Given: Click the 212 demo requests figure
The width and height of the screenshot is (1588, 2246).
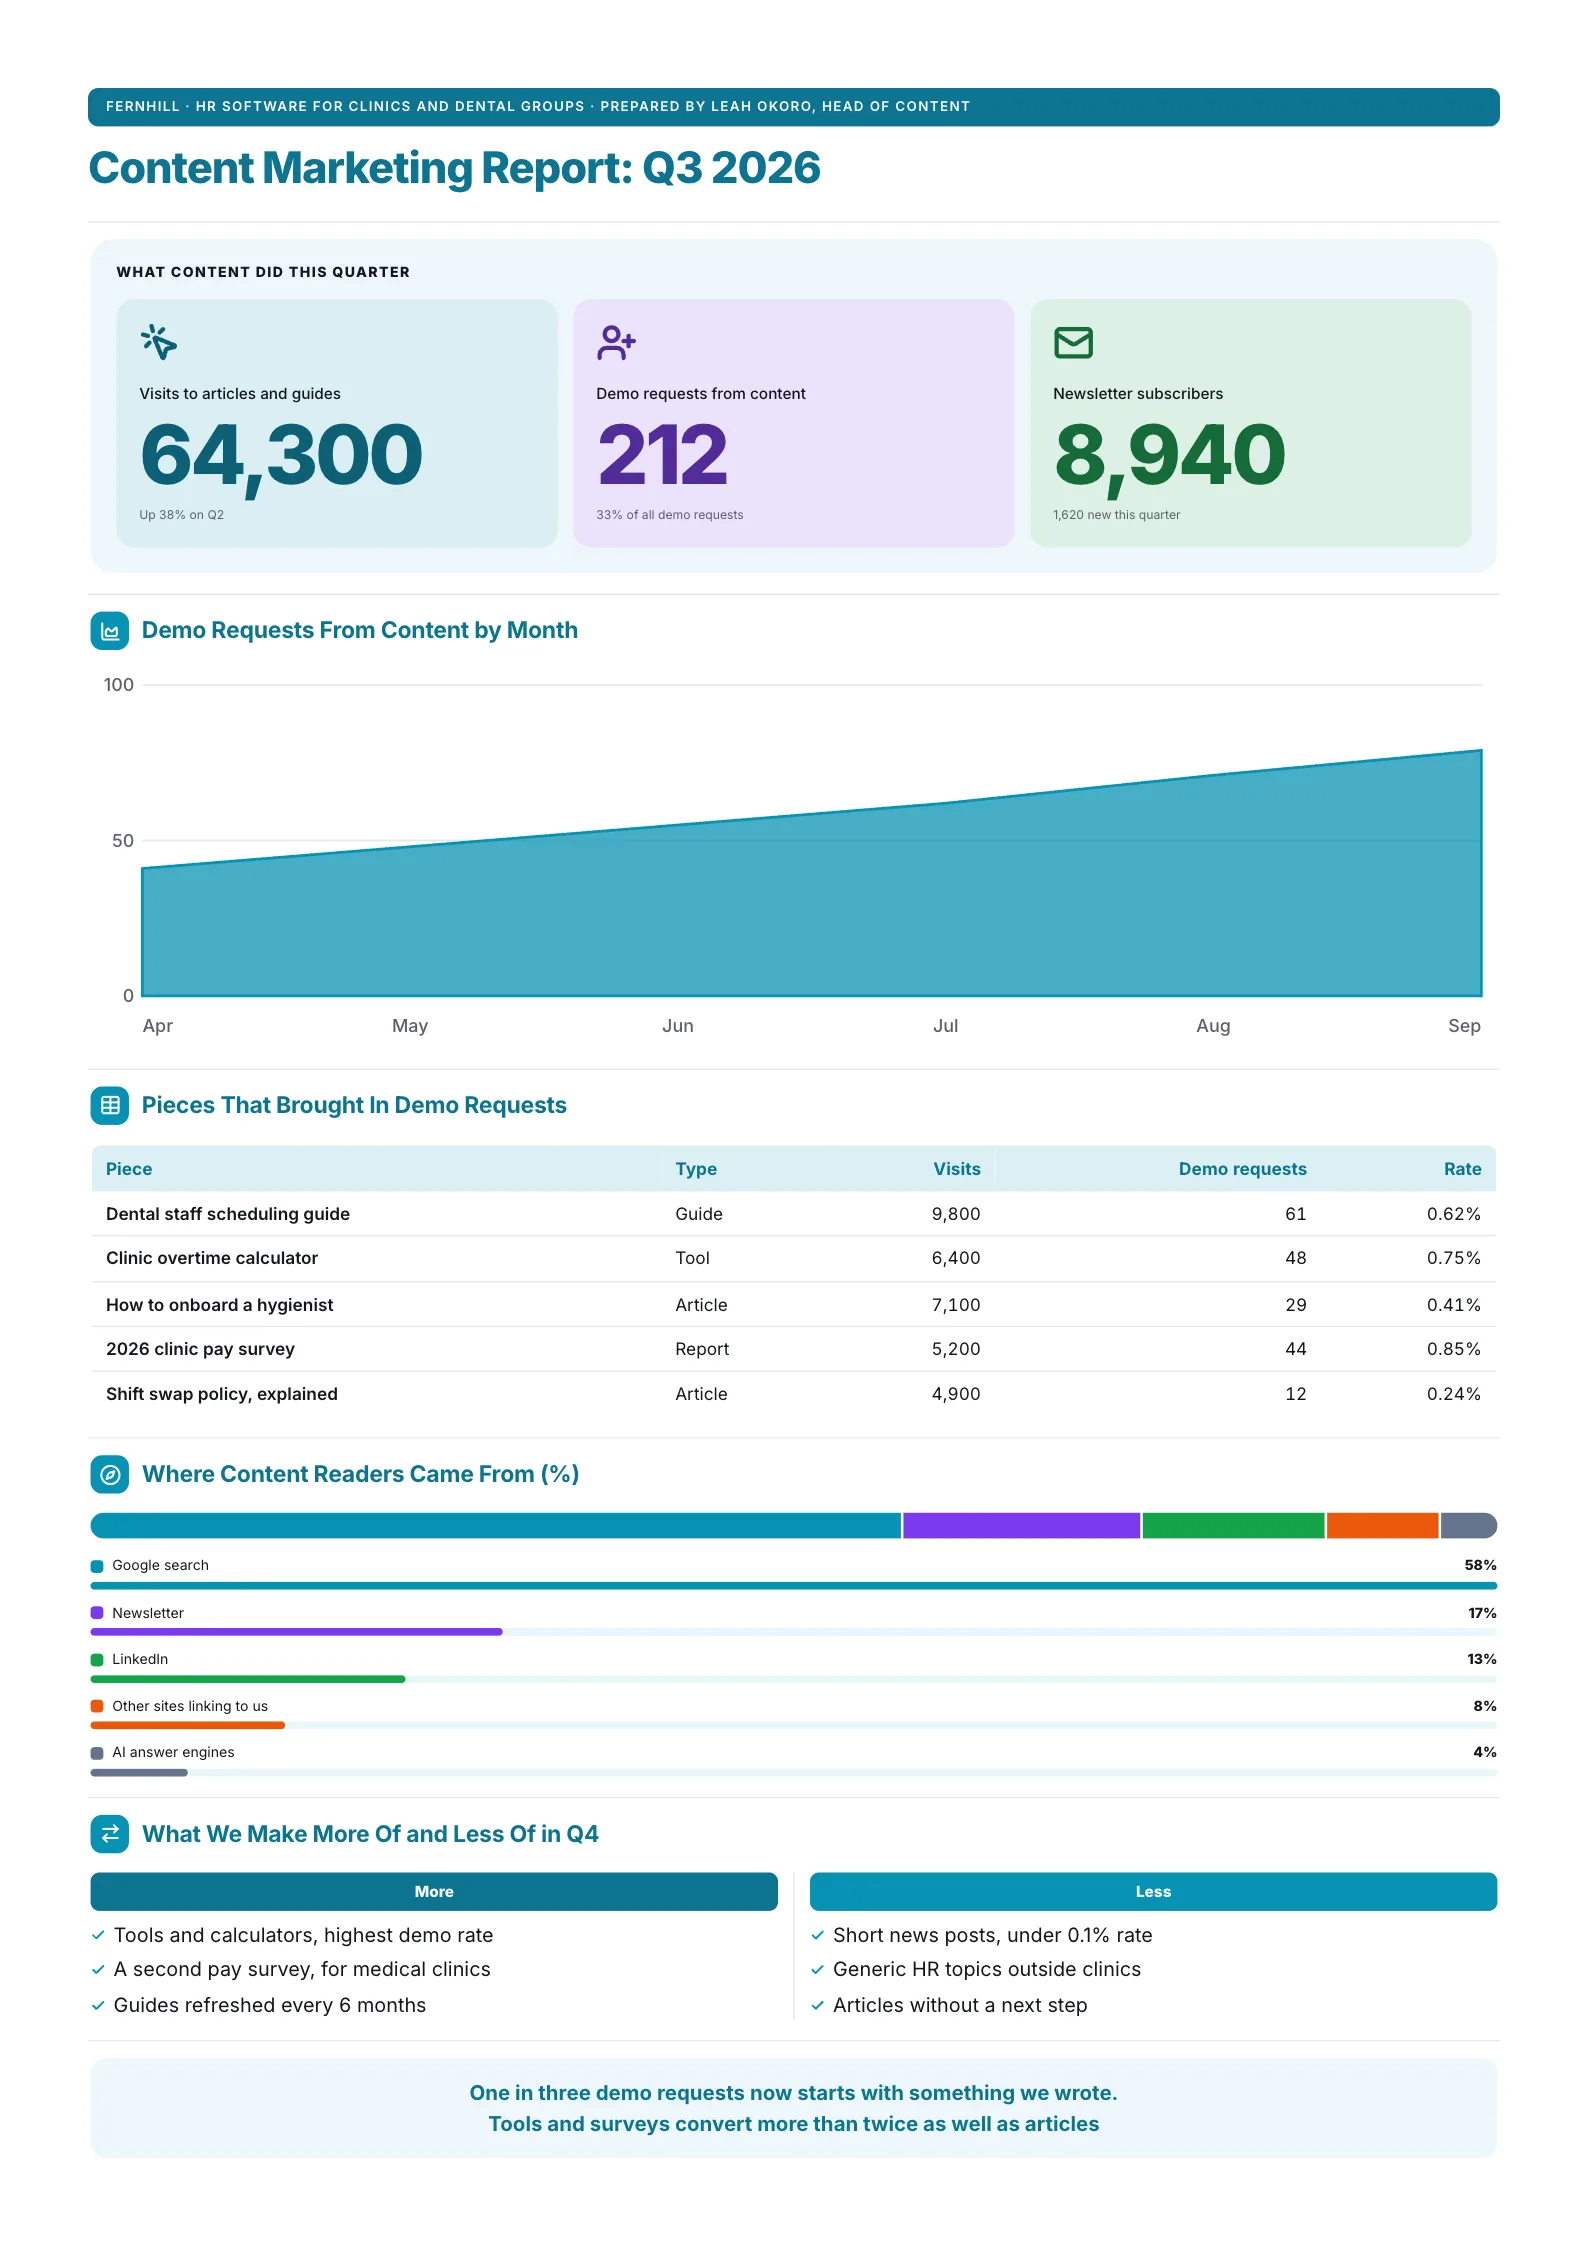Looking at the screenshot, I should (x=662, y=456).
